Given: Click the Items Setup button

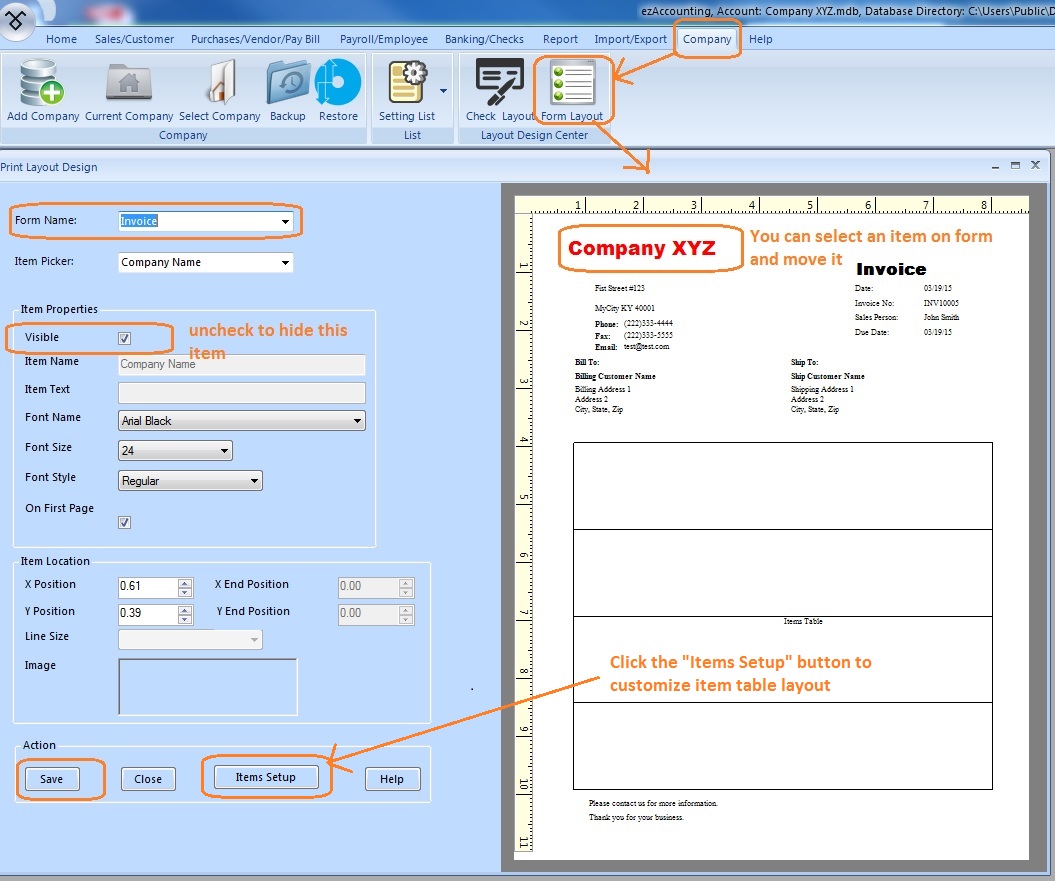Looking at the screenshot, I should point(265,777).
